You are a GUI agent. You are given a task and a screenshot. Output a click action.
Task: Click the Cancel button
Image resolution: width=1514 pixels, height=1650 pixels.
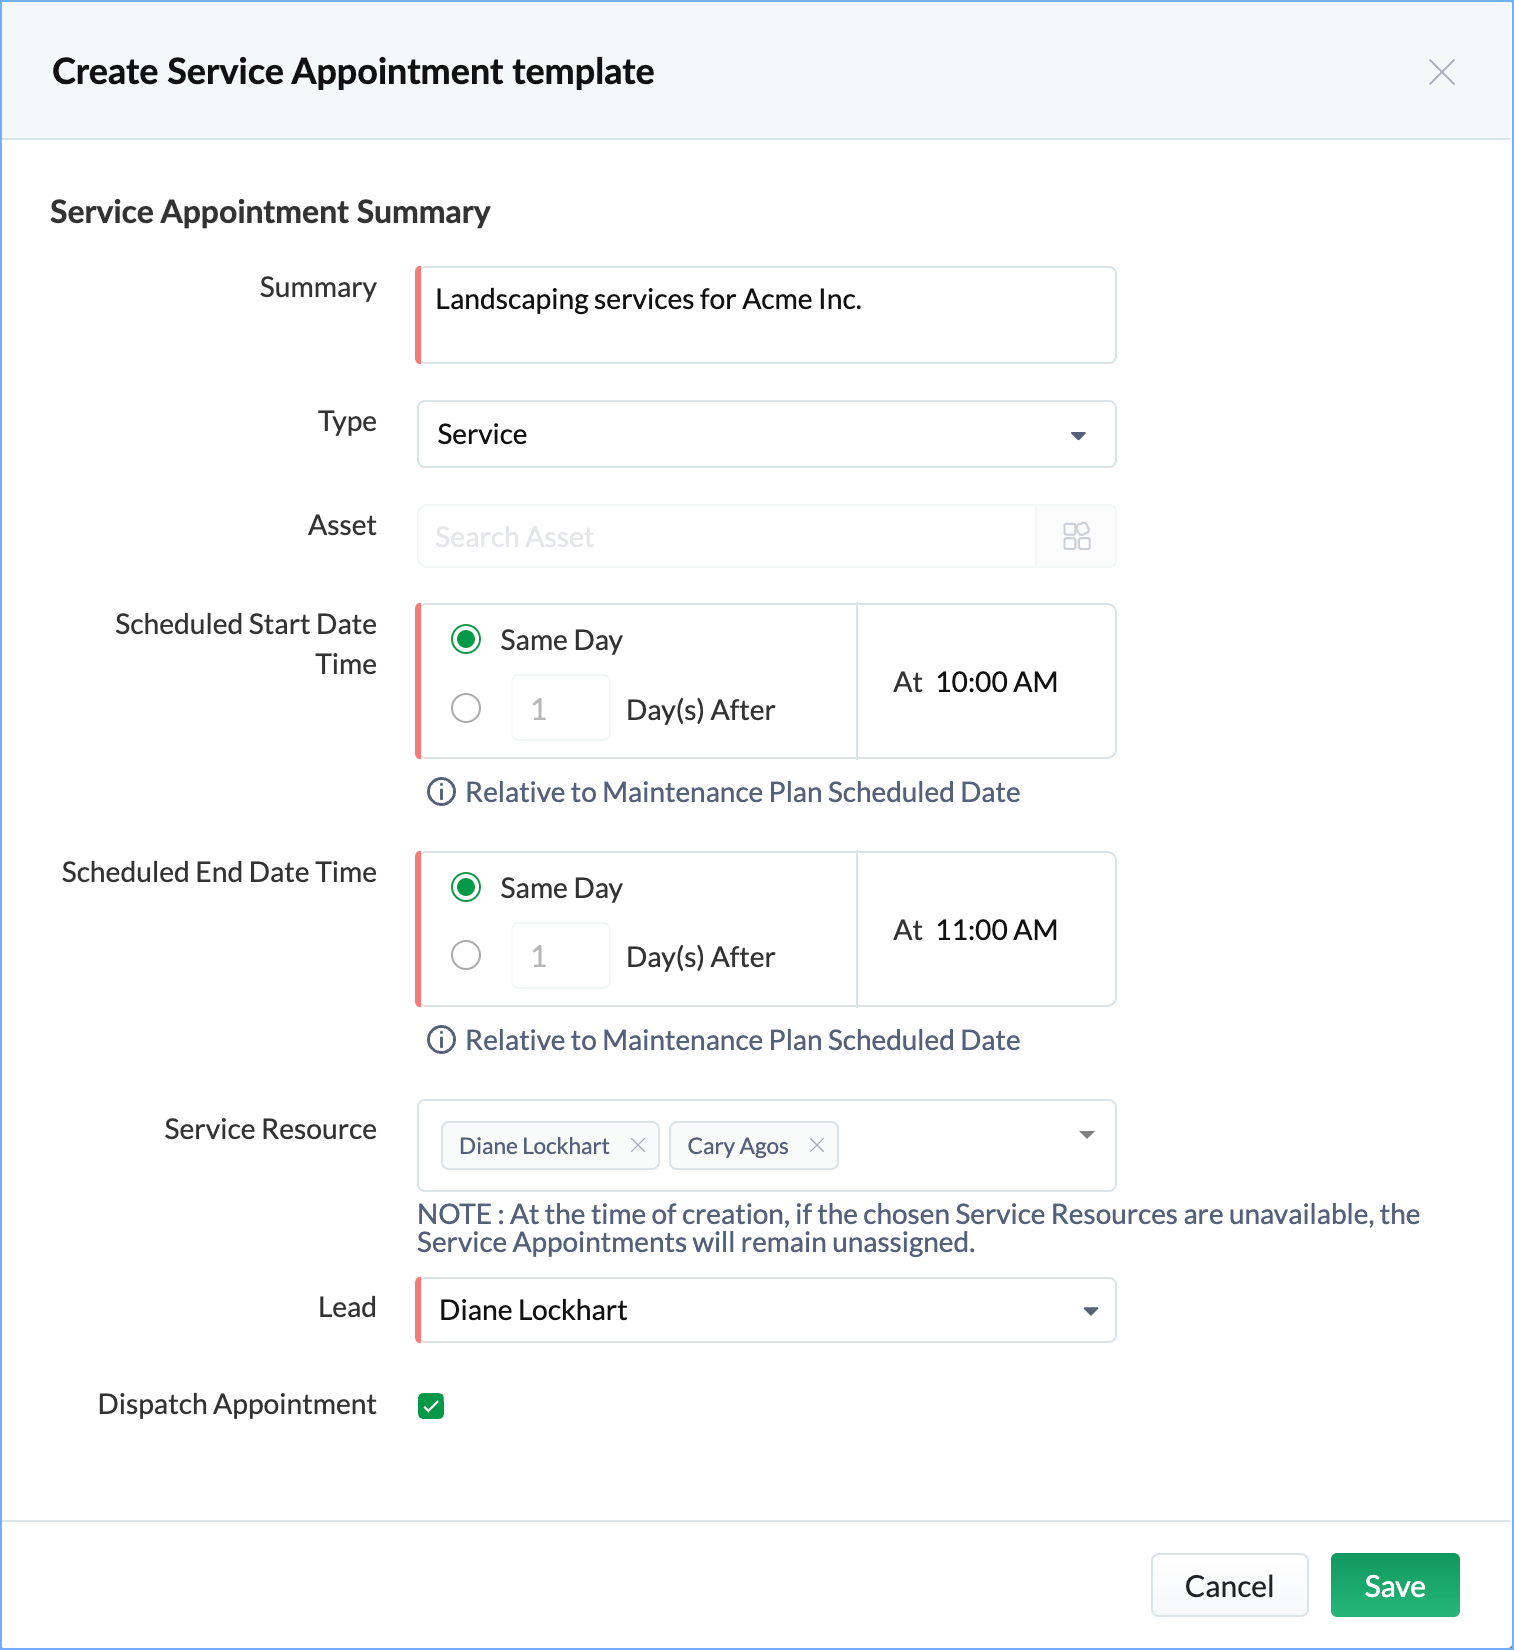[1229, 1585]
